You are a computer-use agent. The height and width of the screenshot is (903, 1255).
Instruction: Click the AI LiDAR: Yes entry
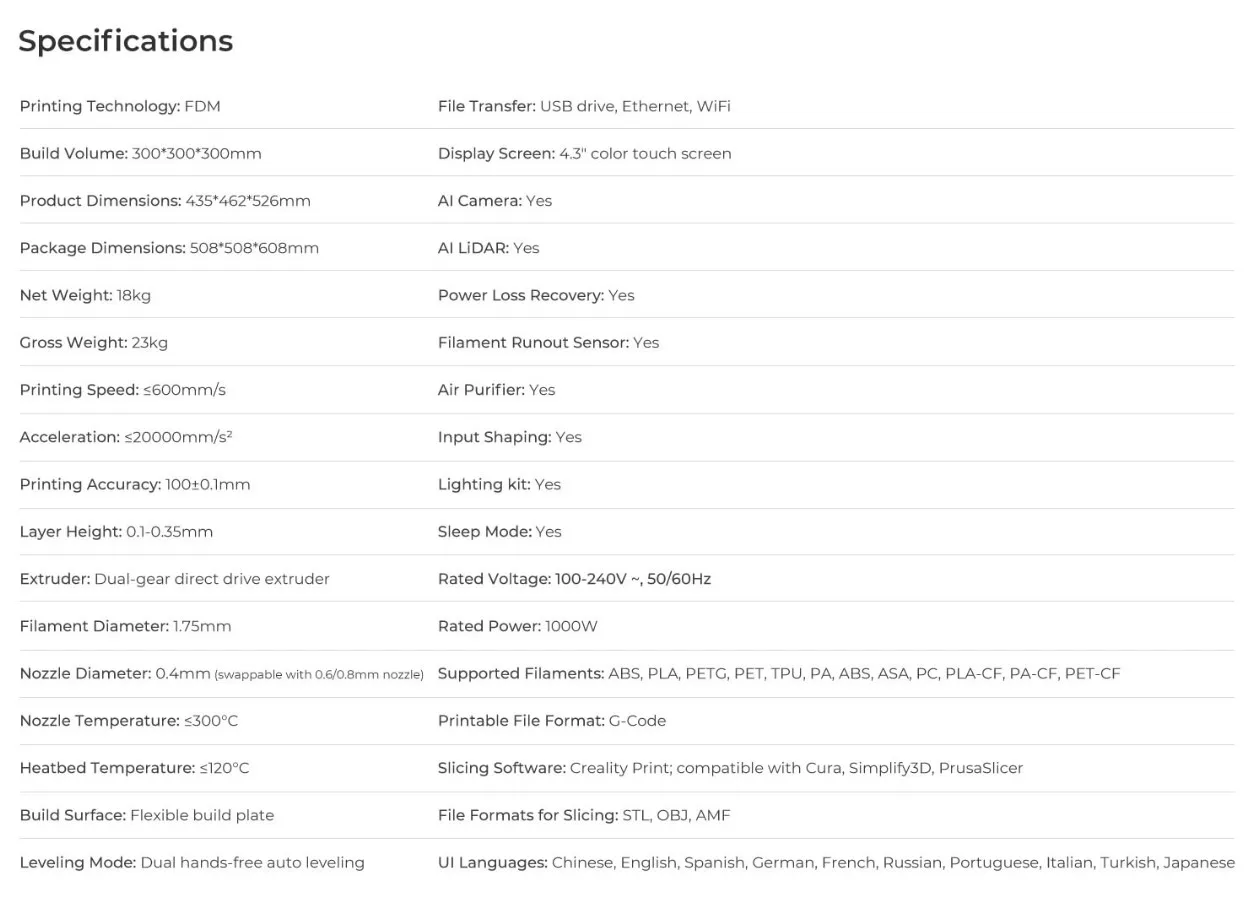coord(488,248)
